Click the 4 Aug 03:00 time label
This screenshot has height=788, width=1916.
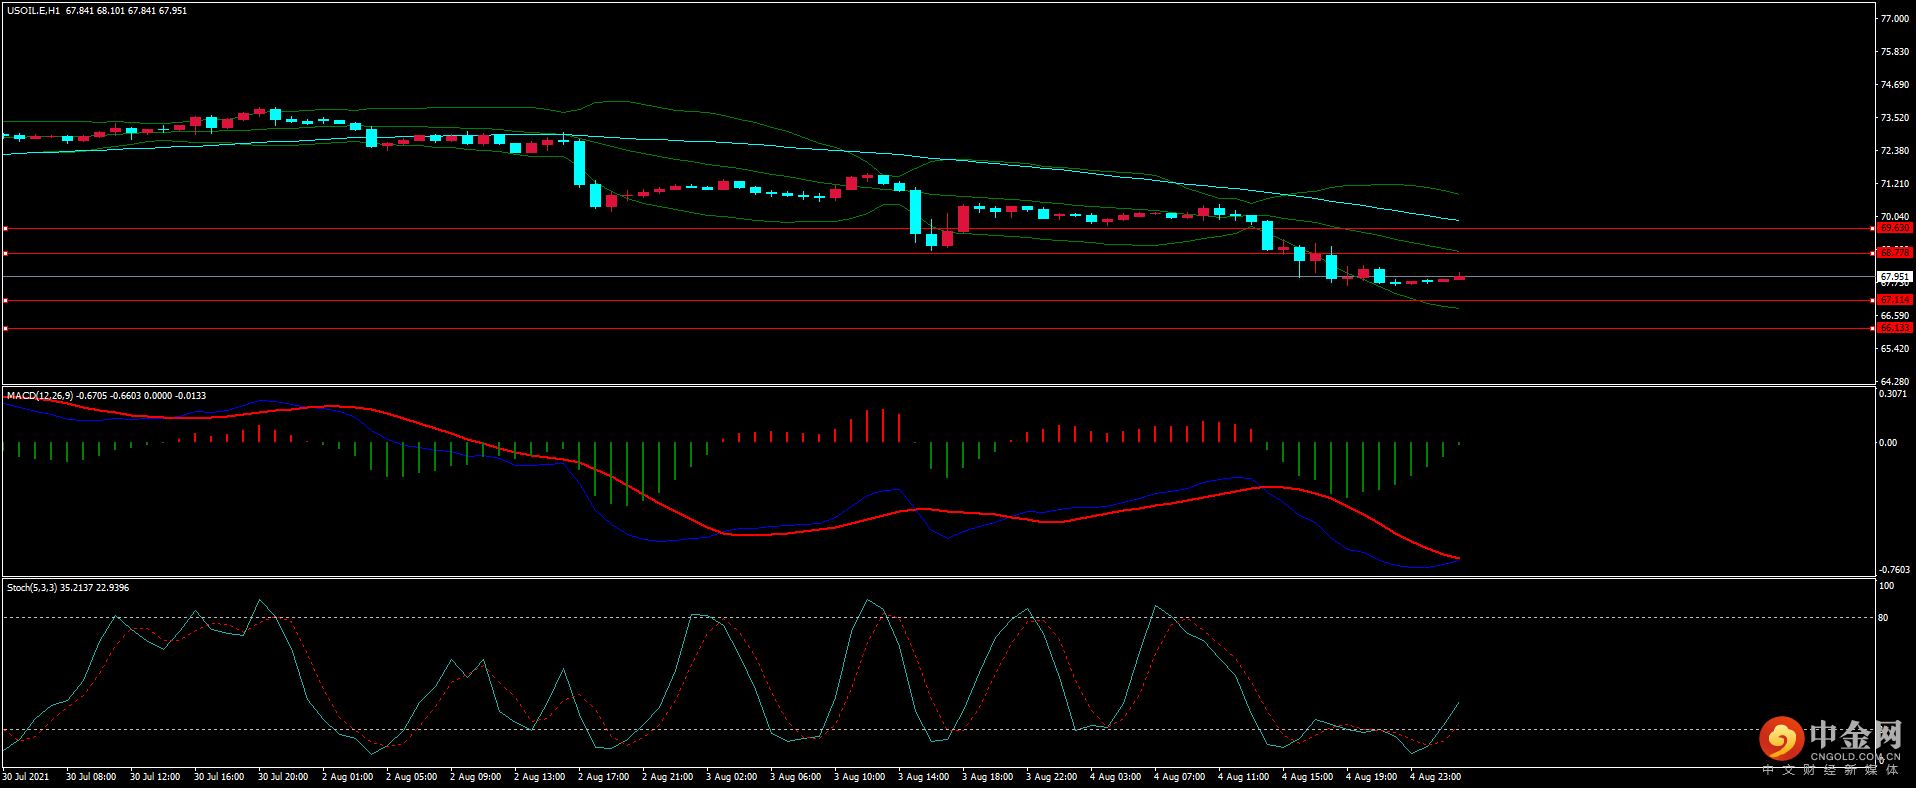pos(1115,777)
